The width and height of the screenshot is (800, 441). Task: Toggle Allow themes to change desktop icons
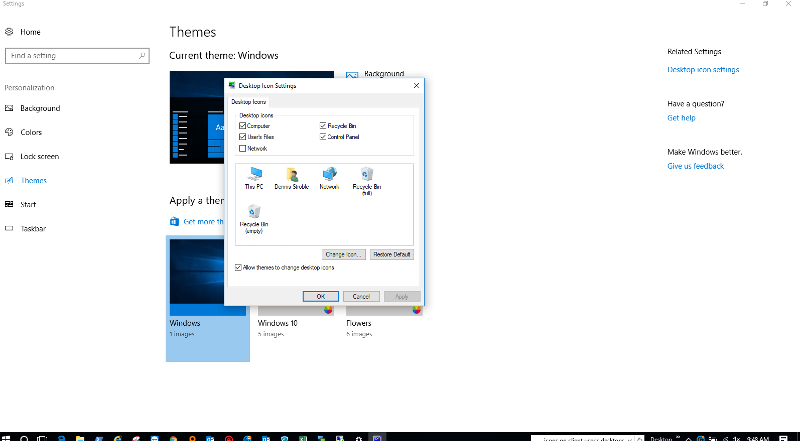tap(238, 267)
